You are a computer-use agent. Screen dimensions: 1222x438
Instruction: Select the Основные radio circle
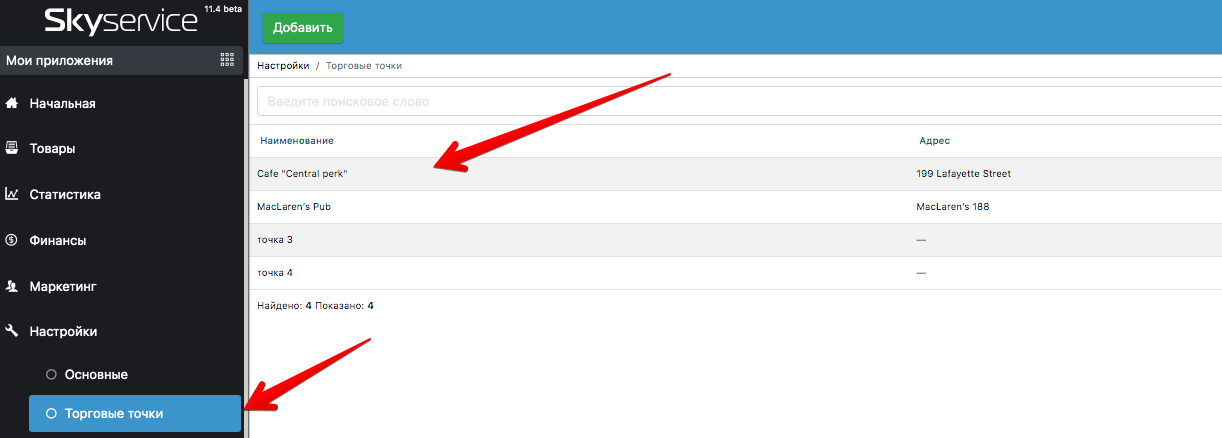pos(51,374)
